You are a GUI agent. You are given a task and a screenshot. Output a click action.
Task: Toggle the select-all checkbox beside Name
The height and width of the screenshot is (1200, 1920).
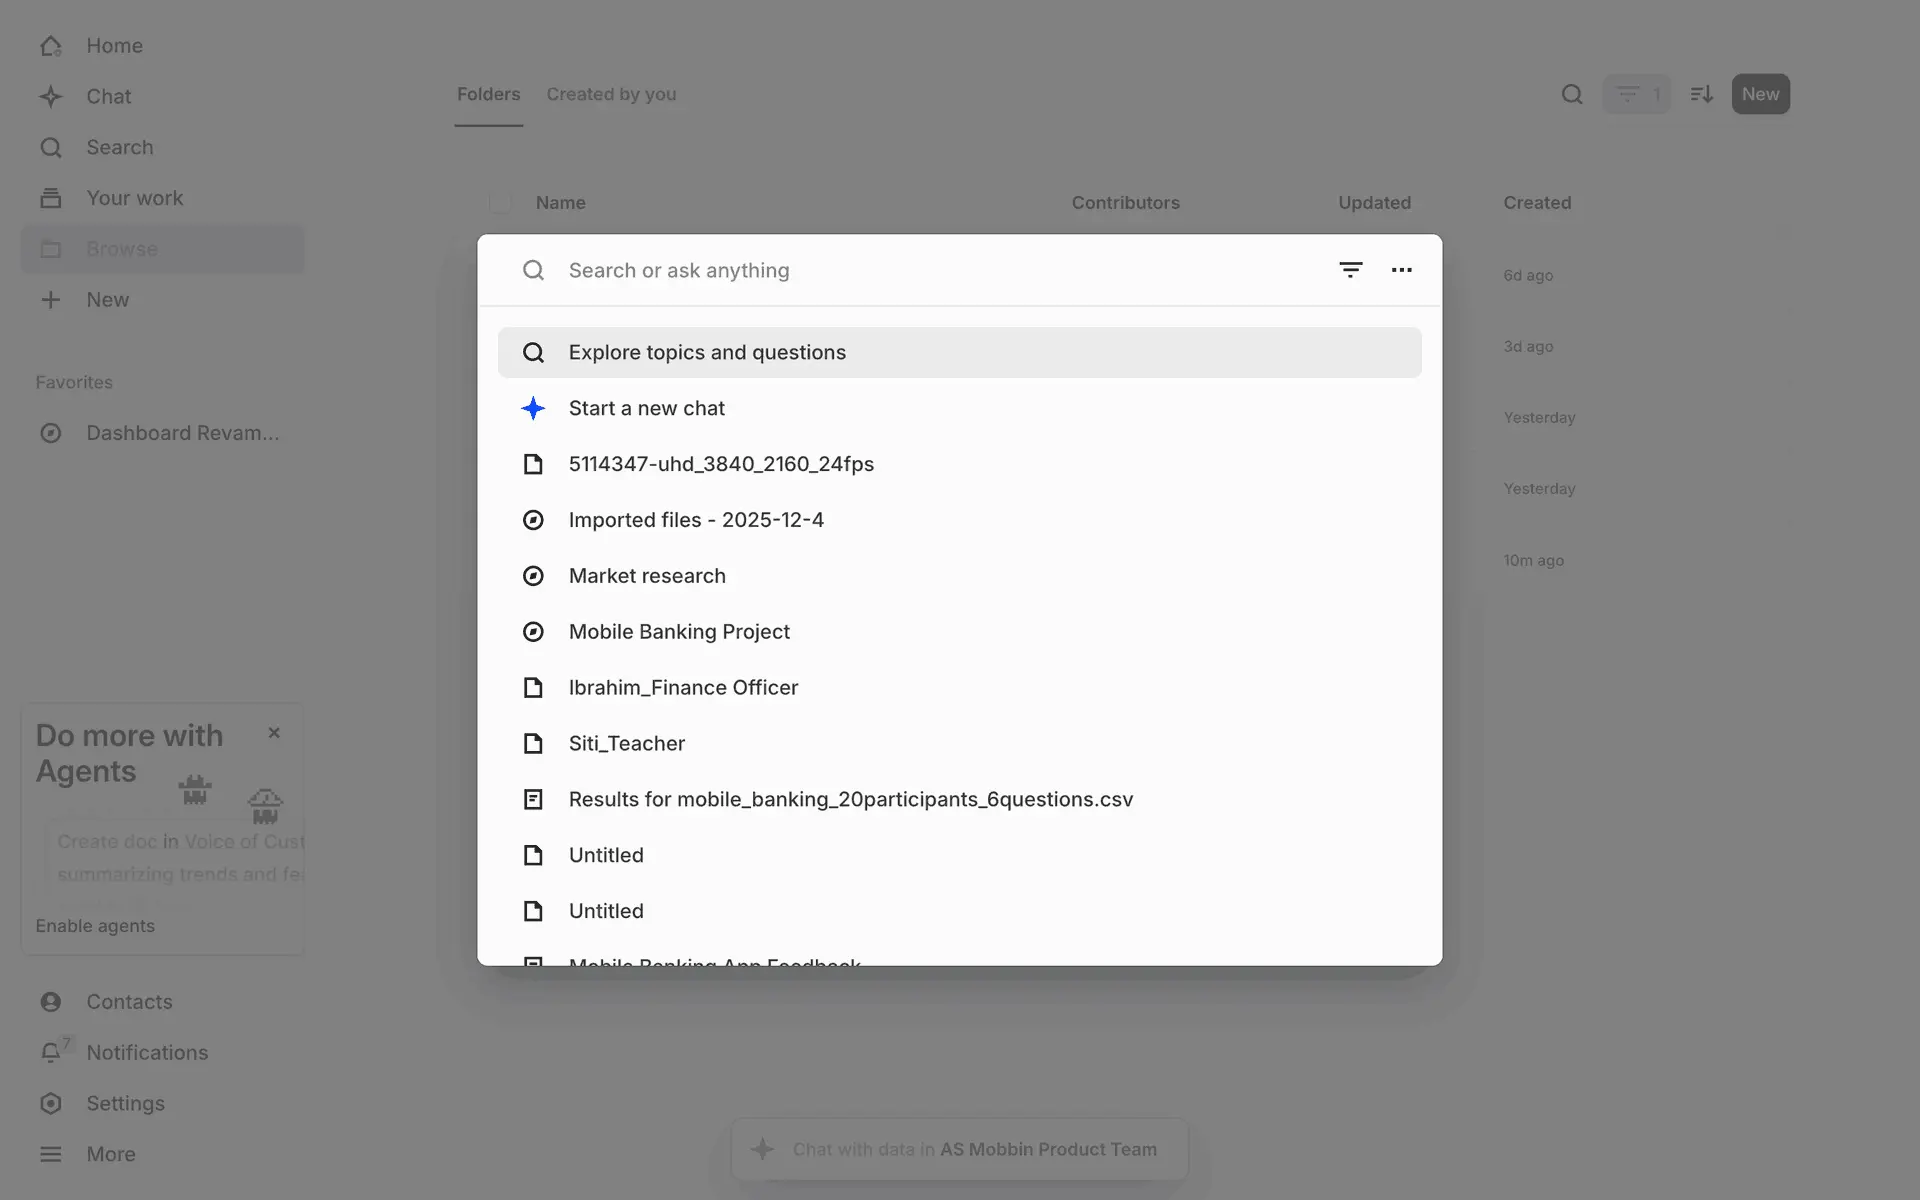500,203
